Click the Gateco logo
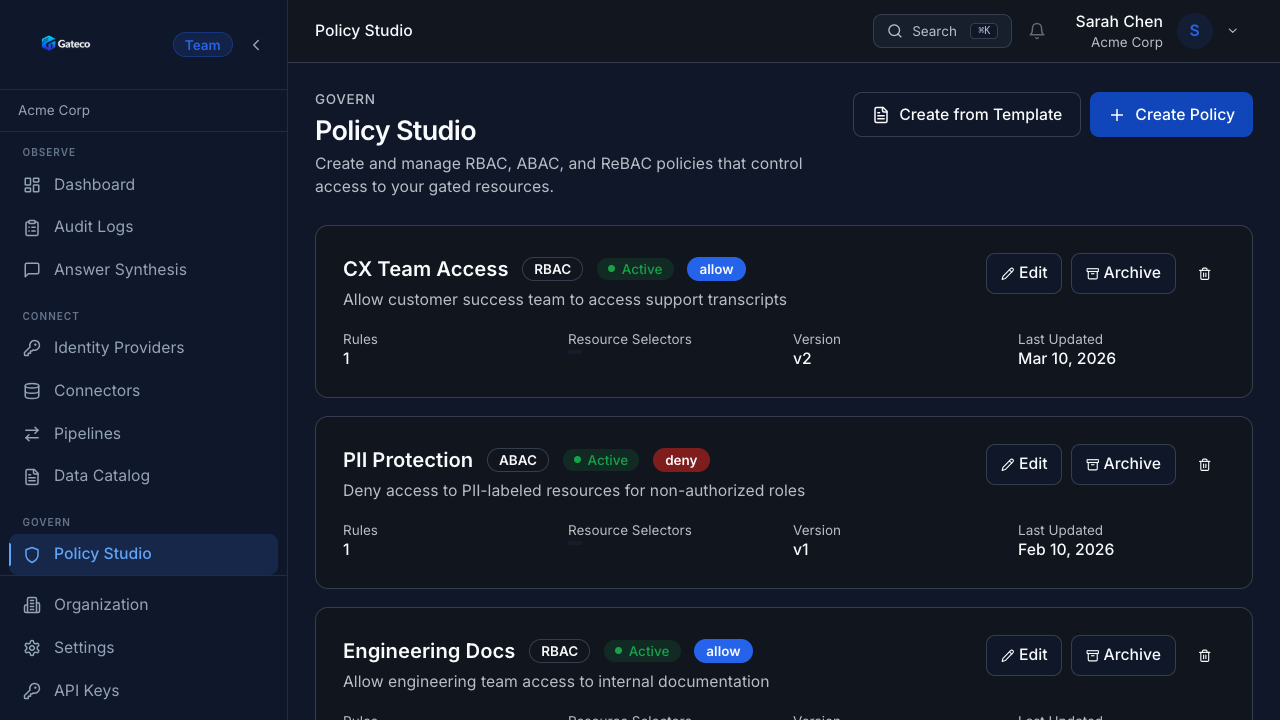Screen dimensions: 1280x720 point(66,44)
